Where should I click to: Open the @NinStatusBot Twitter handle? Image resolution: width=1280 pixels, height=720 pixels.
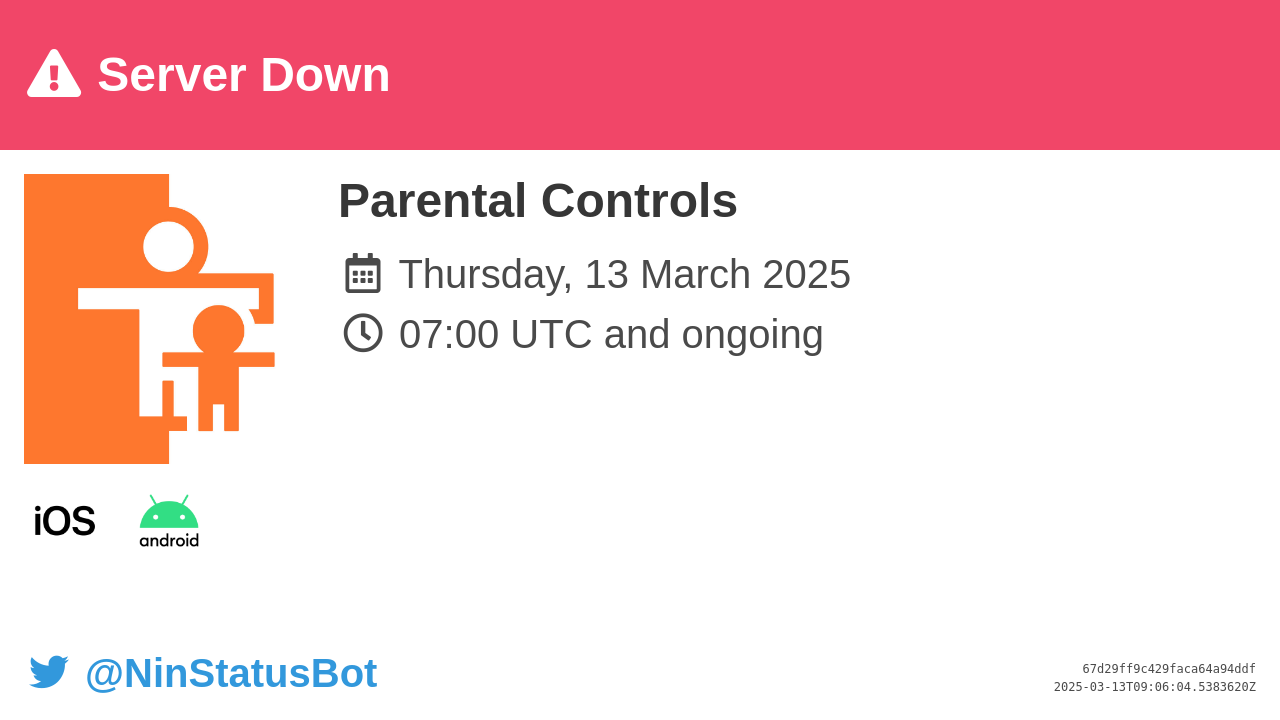pos(231,673)
